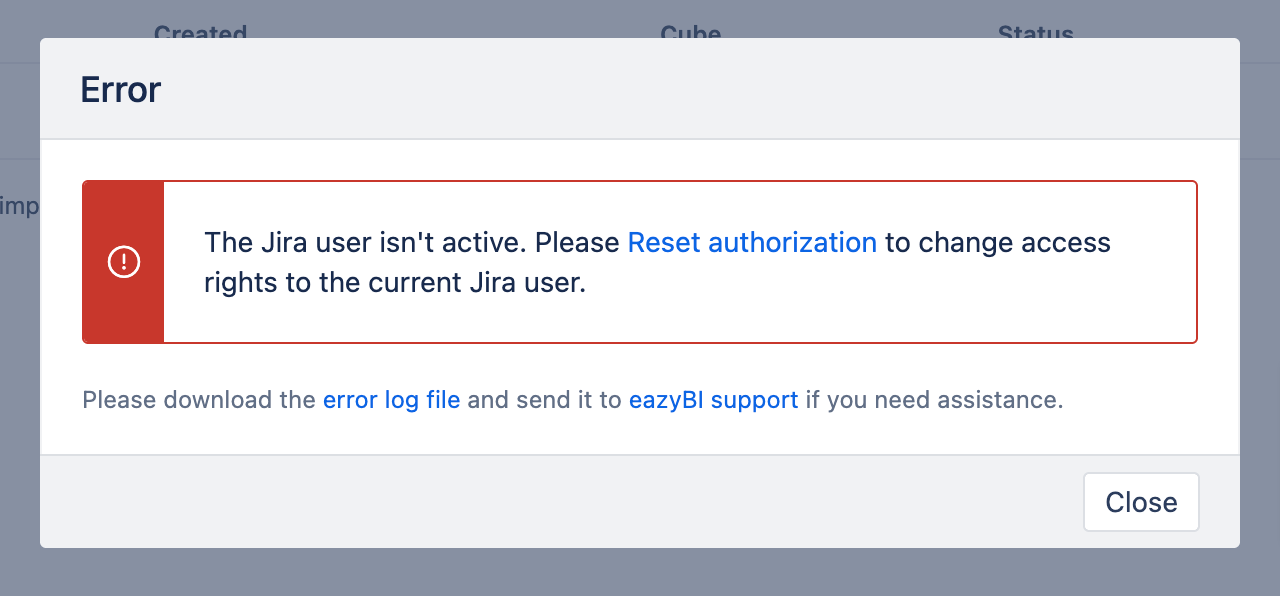Click the red exclamation error icon
1280x596 pixels.
point(124,262)
